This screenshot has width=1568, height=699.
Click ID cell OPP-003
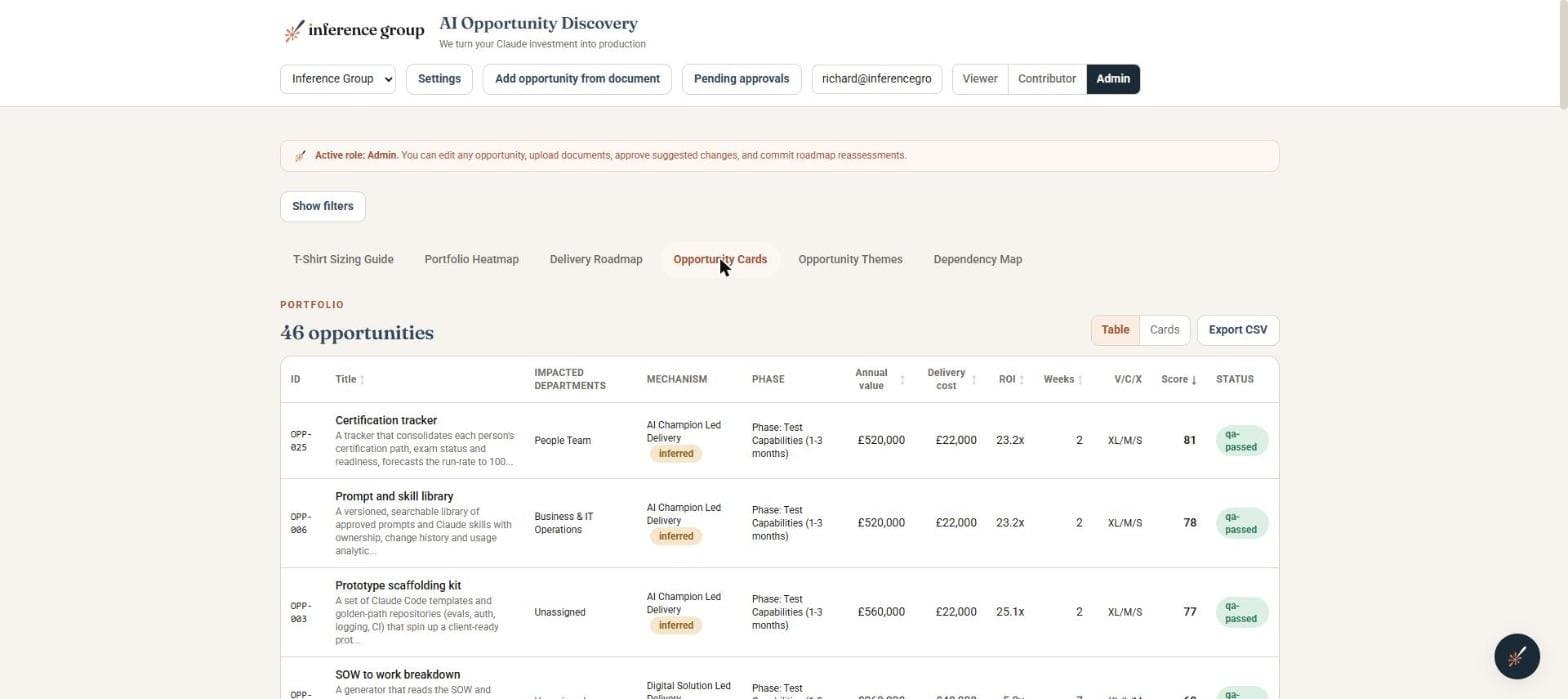pos(301,613)
